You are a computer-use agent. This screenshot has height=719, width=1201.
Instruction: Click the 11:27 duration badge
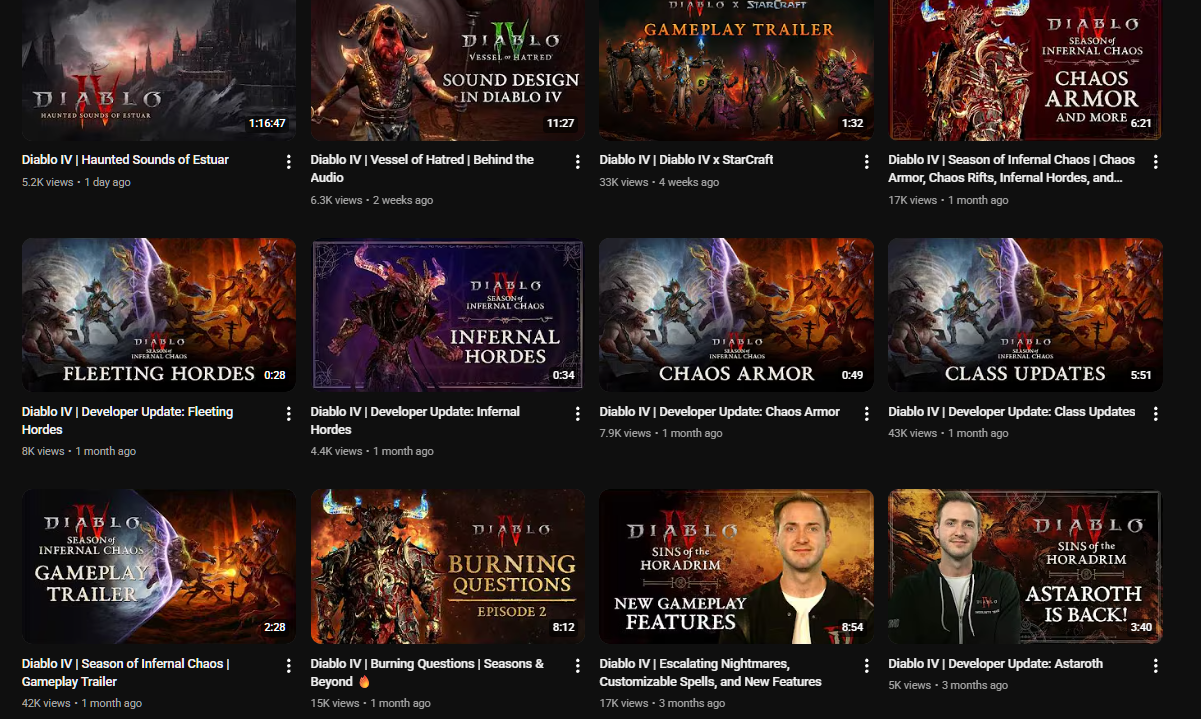click(x=561, y=124)
